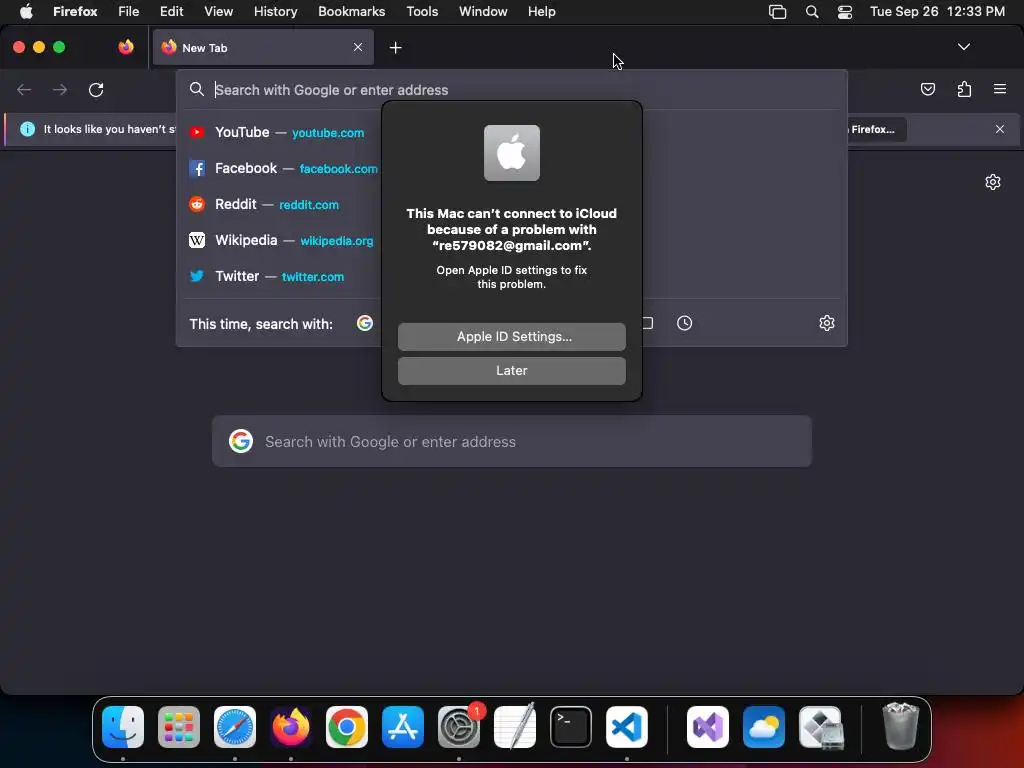The image size is (1024, 768).
Task: Click the Stage Manager icon in the menu bar
Action: click(777, 12)
